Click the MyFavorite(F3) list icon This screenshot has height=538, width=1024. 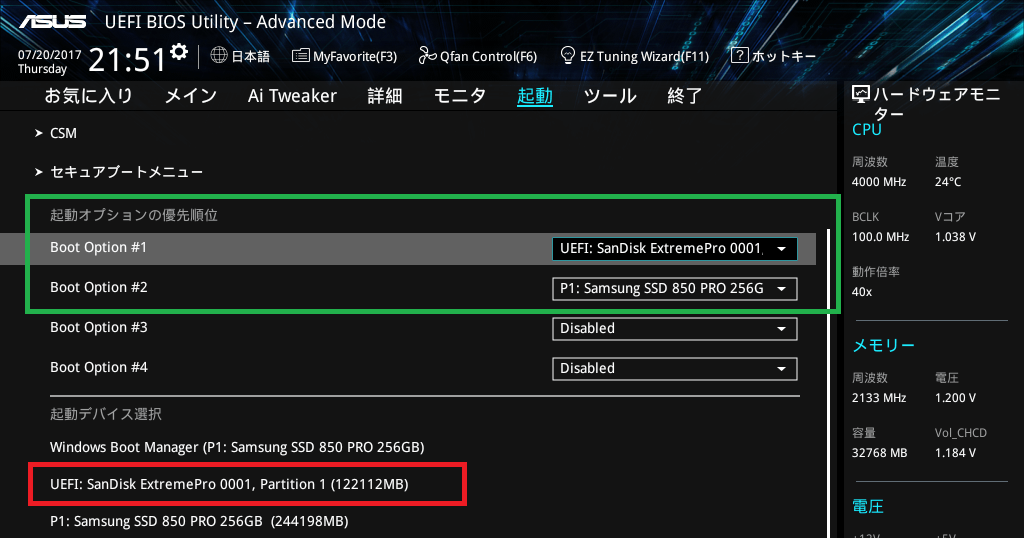click(300, 56)
